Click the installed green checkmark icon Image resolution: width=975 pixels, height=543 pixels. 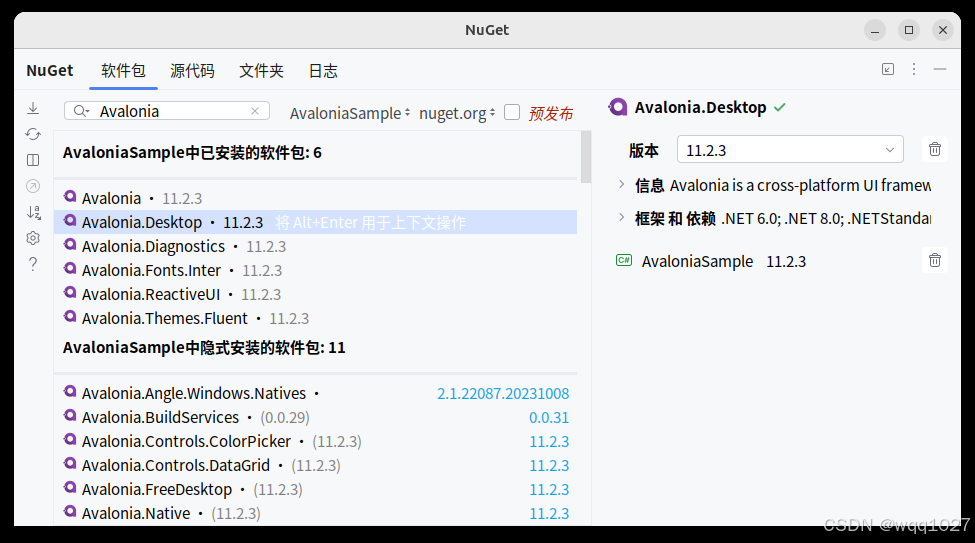780,108
